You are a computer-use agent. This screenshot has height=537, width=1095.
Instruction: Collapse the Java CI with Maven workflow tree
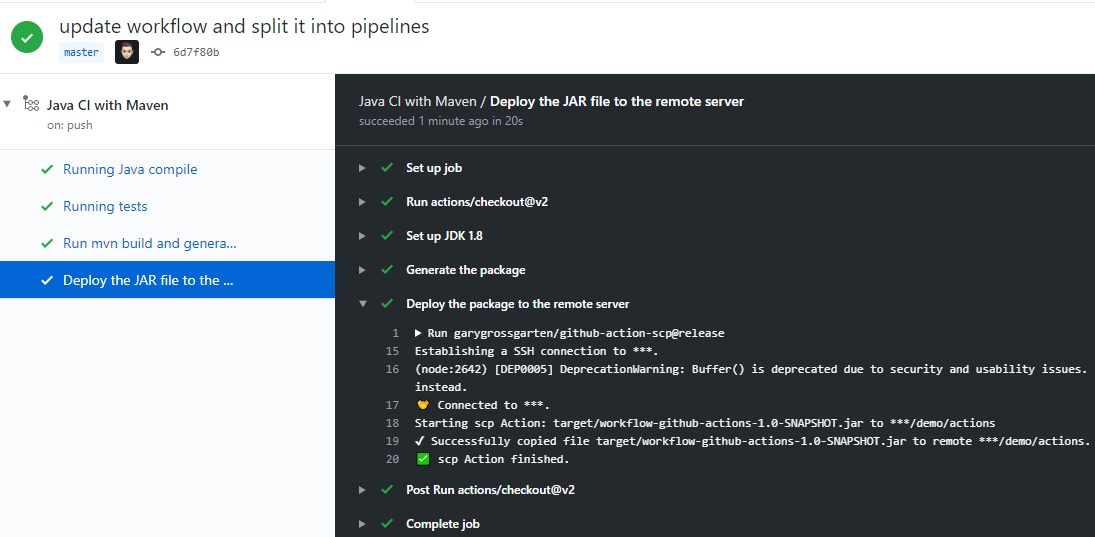point(8,104)
